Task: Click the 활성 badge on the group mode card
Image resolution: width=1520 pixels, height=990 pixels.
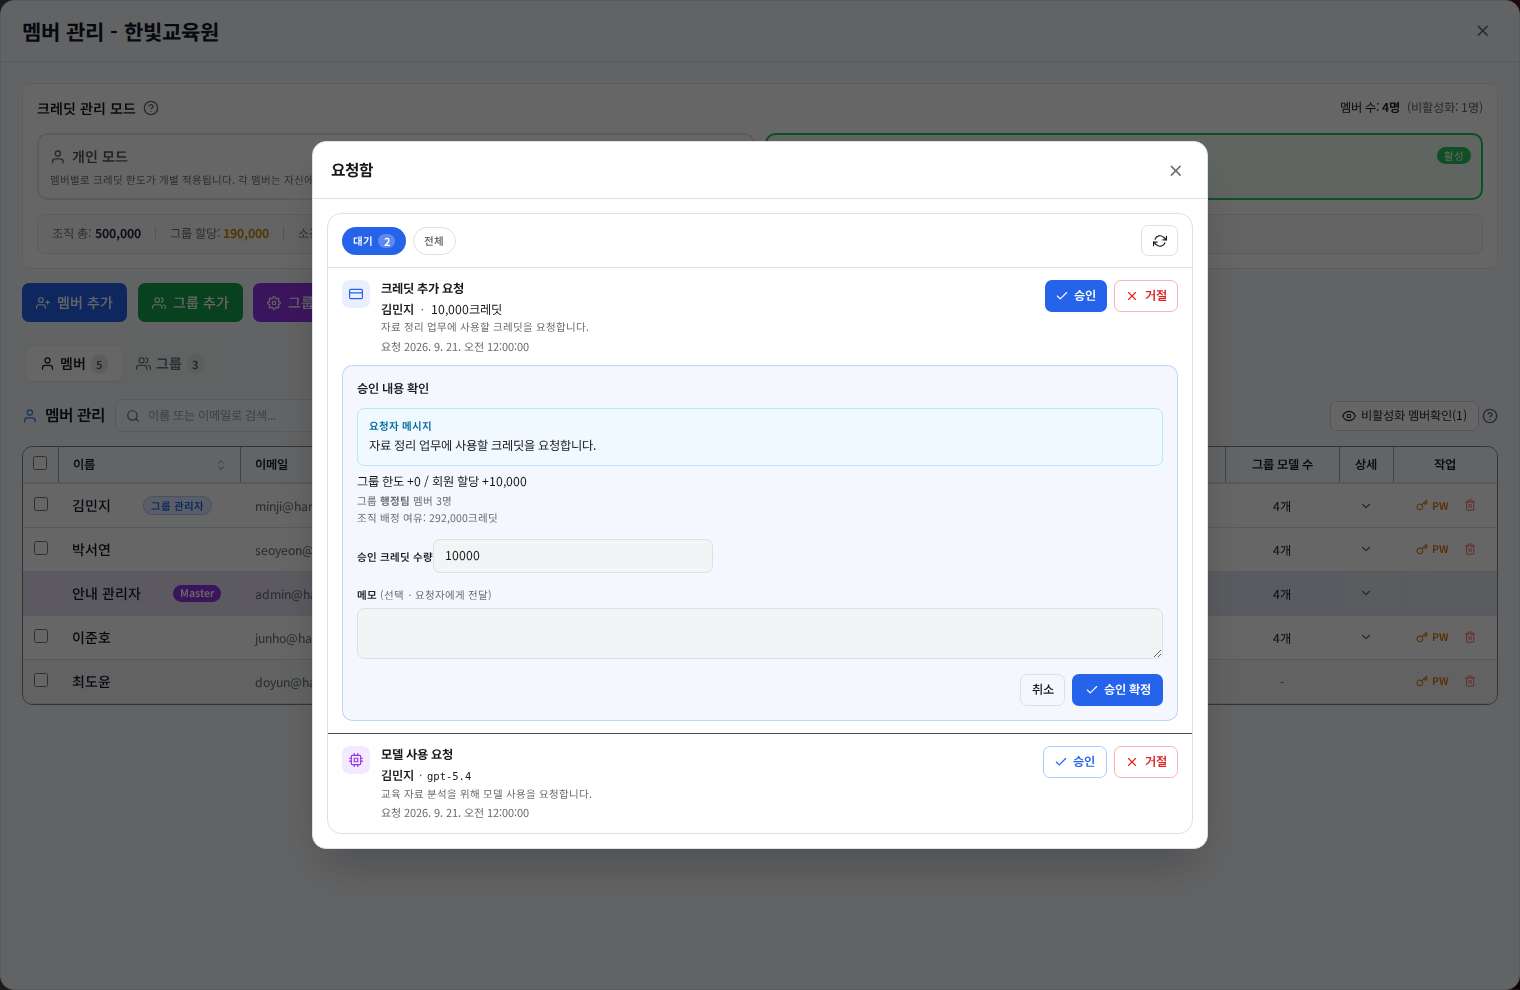Action: coord(1454,156)
